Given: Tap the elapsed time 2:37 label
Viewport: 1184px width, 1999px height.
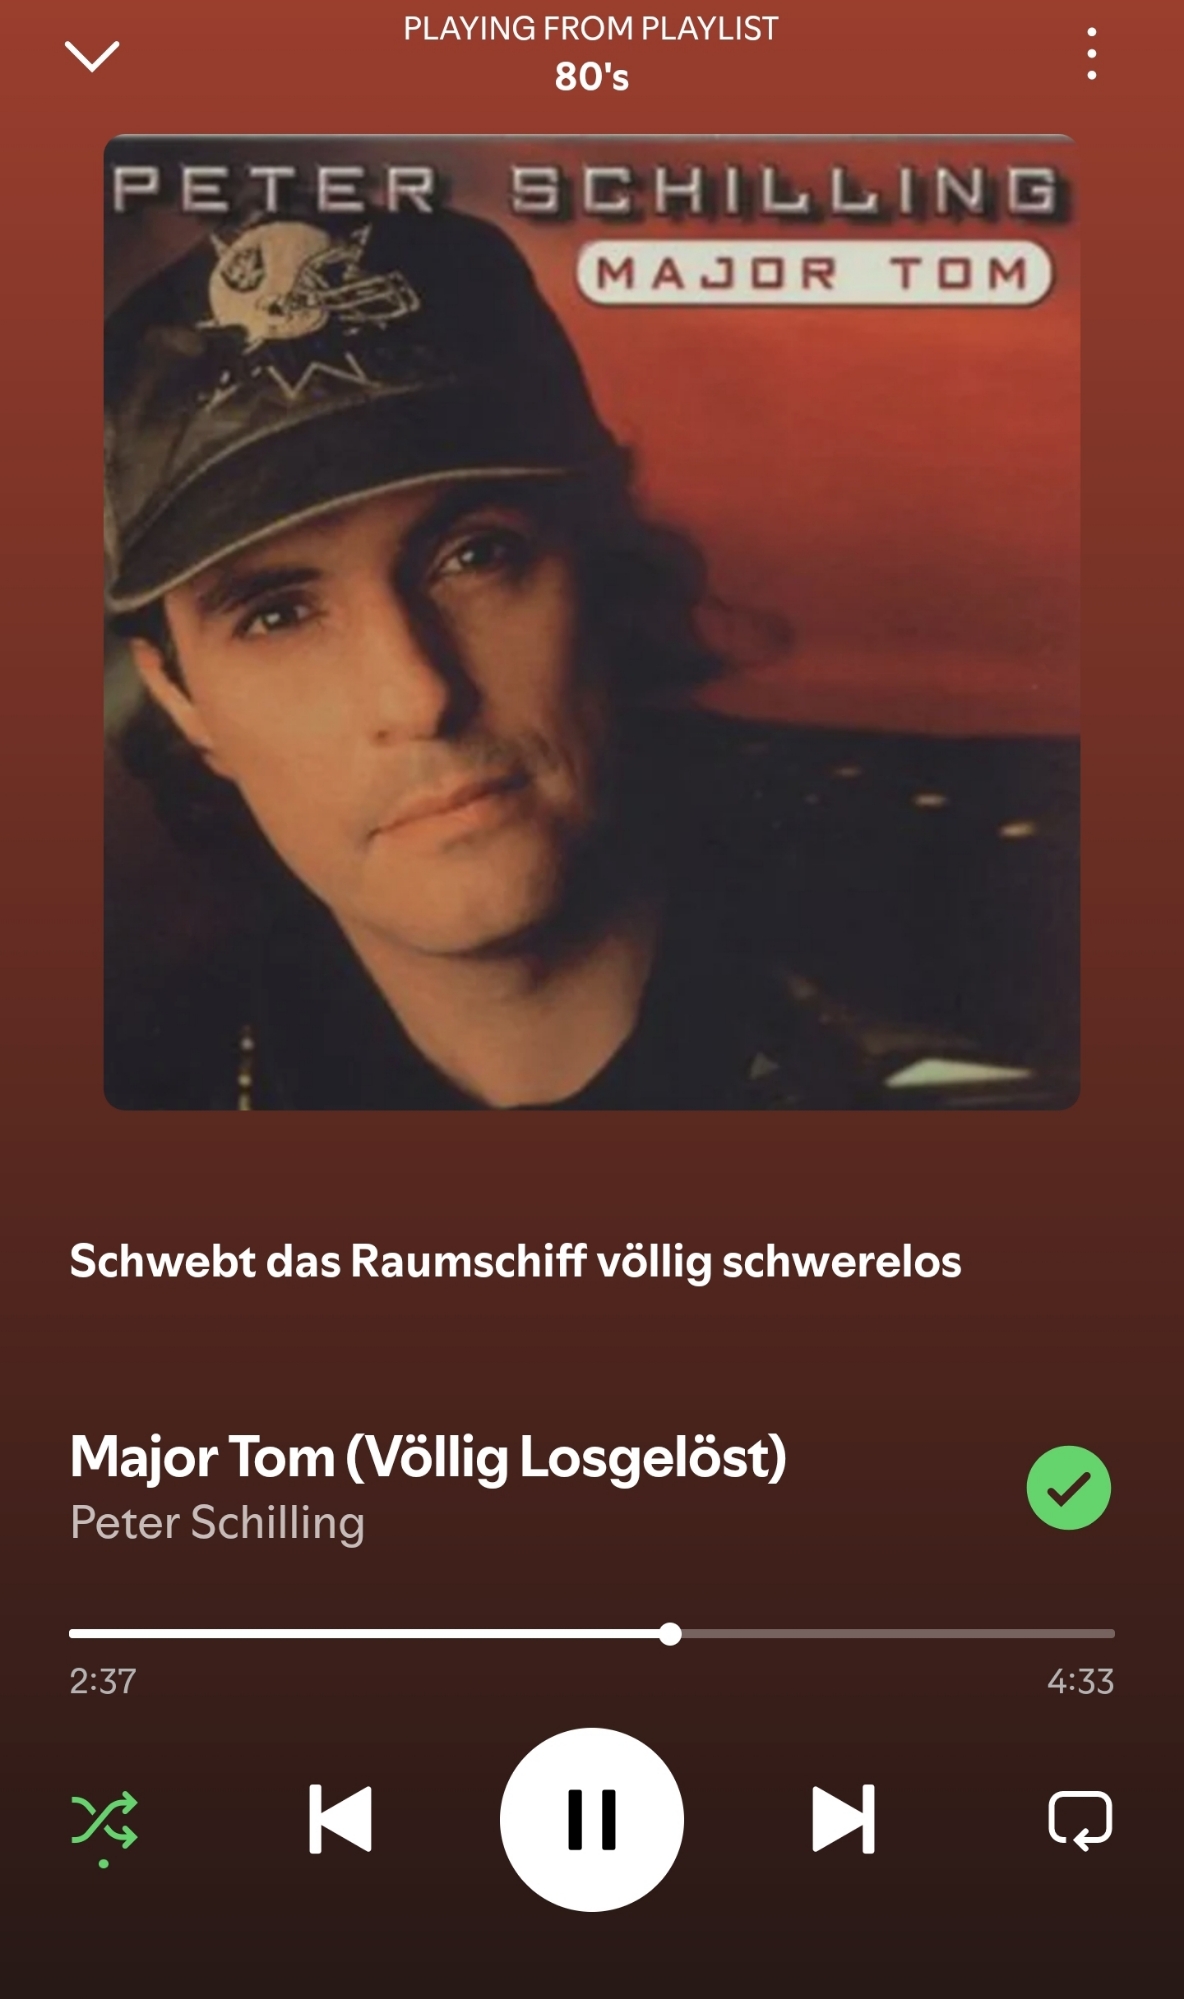Looking at the screenshot, I should tap(102, 1681).
